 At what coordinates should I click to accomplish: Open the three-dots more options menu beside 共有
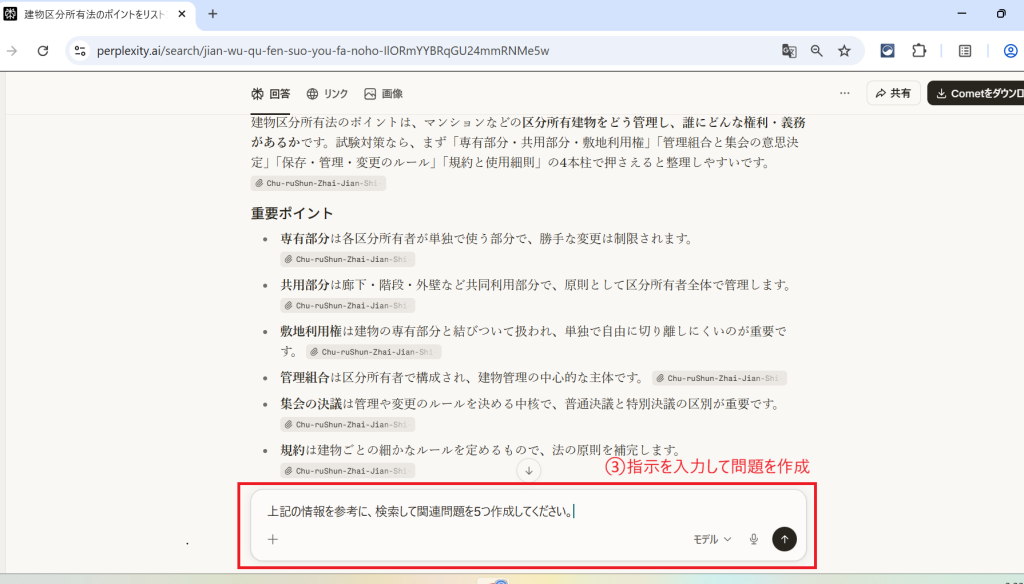click(x=845, y=93)
